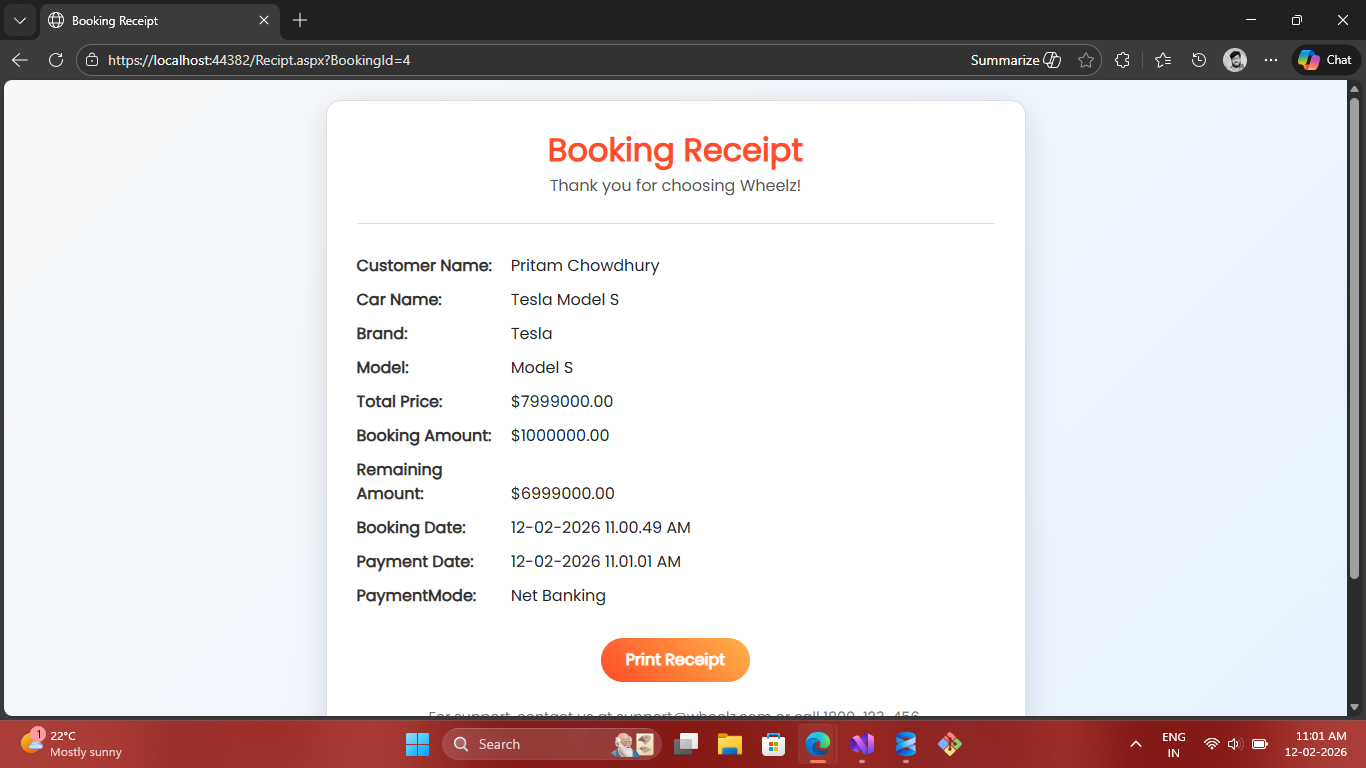Click the Print Receipt button

tap(675, 660)
